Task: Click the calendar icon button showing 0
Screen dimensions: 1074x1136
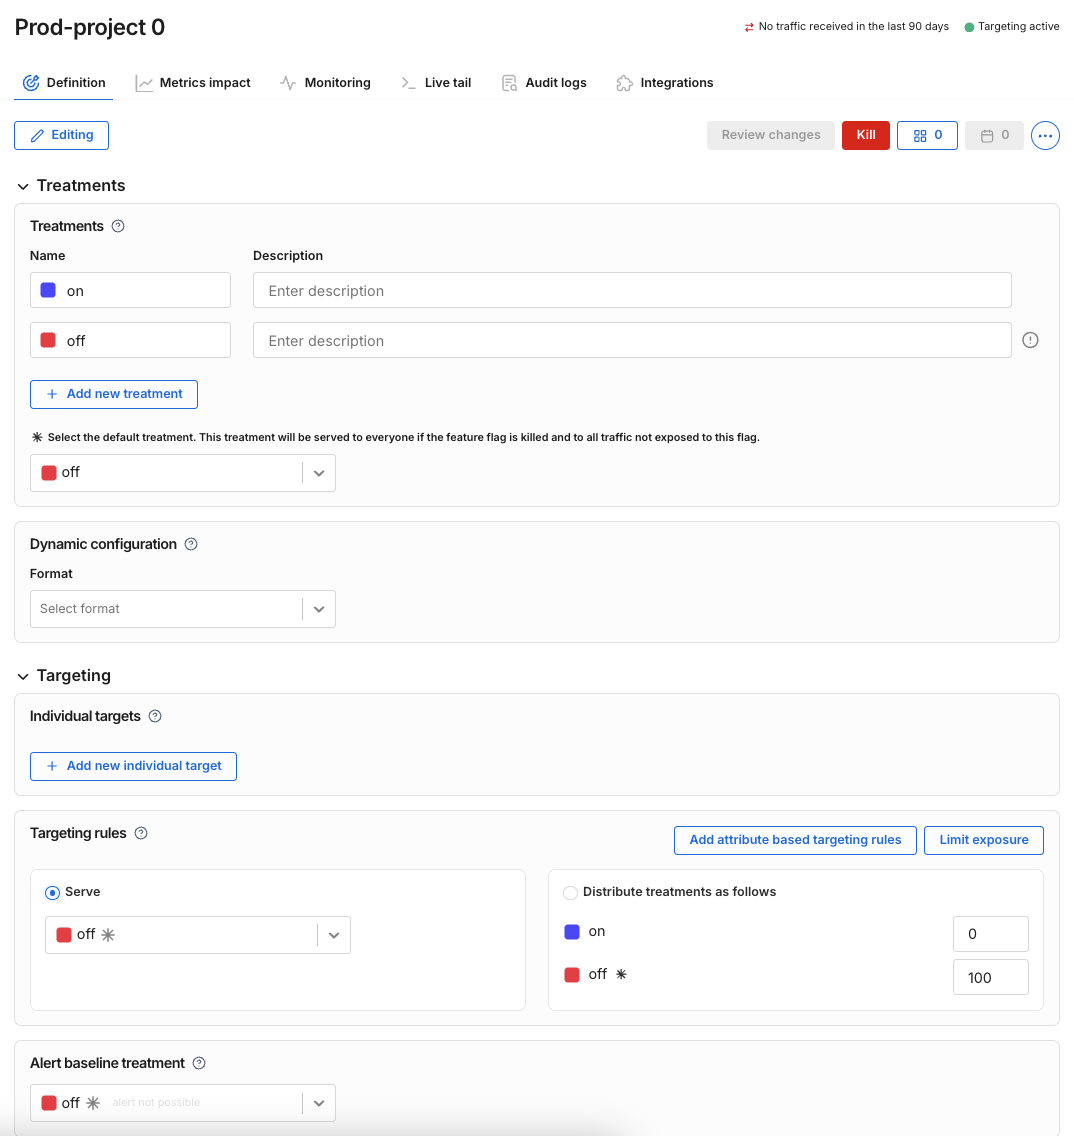Action: 994,135
